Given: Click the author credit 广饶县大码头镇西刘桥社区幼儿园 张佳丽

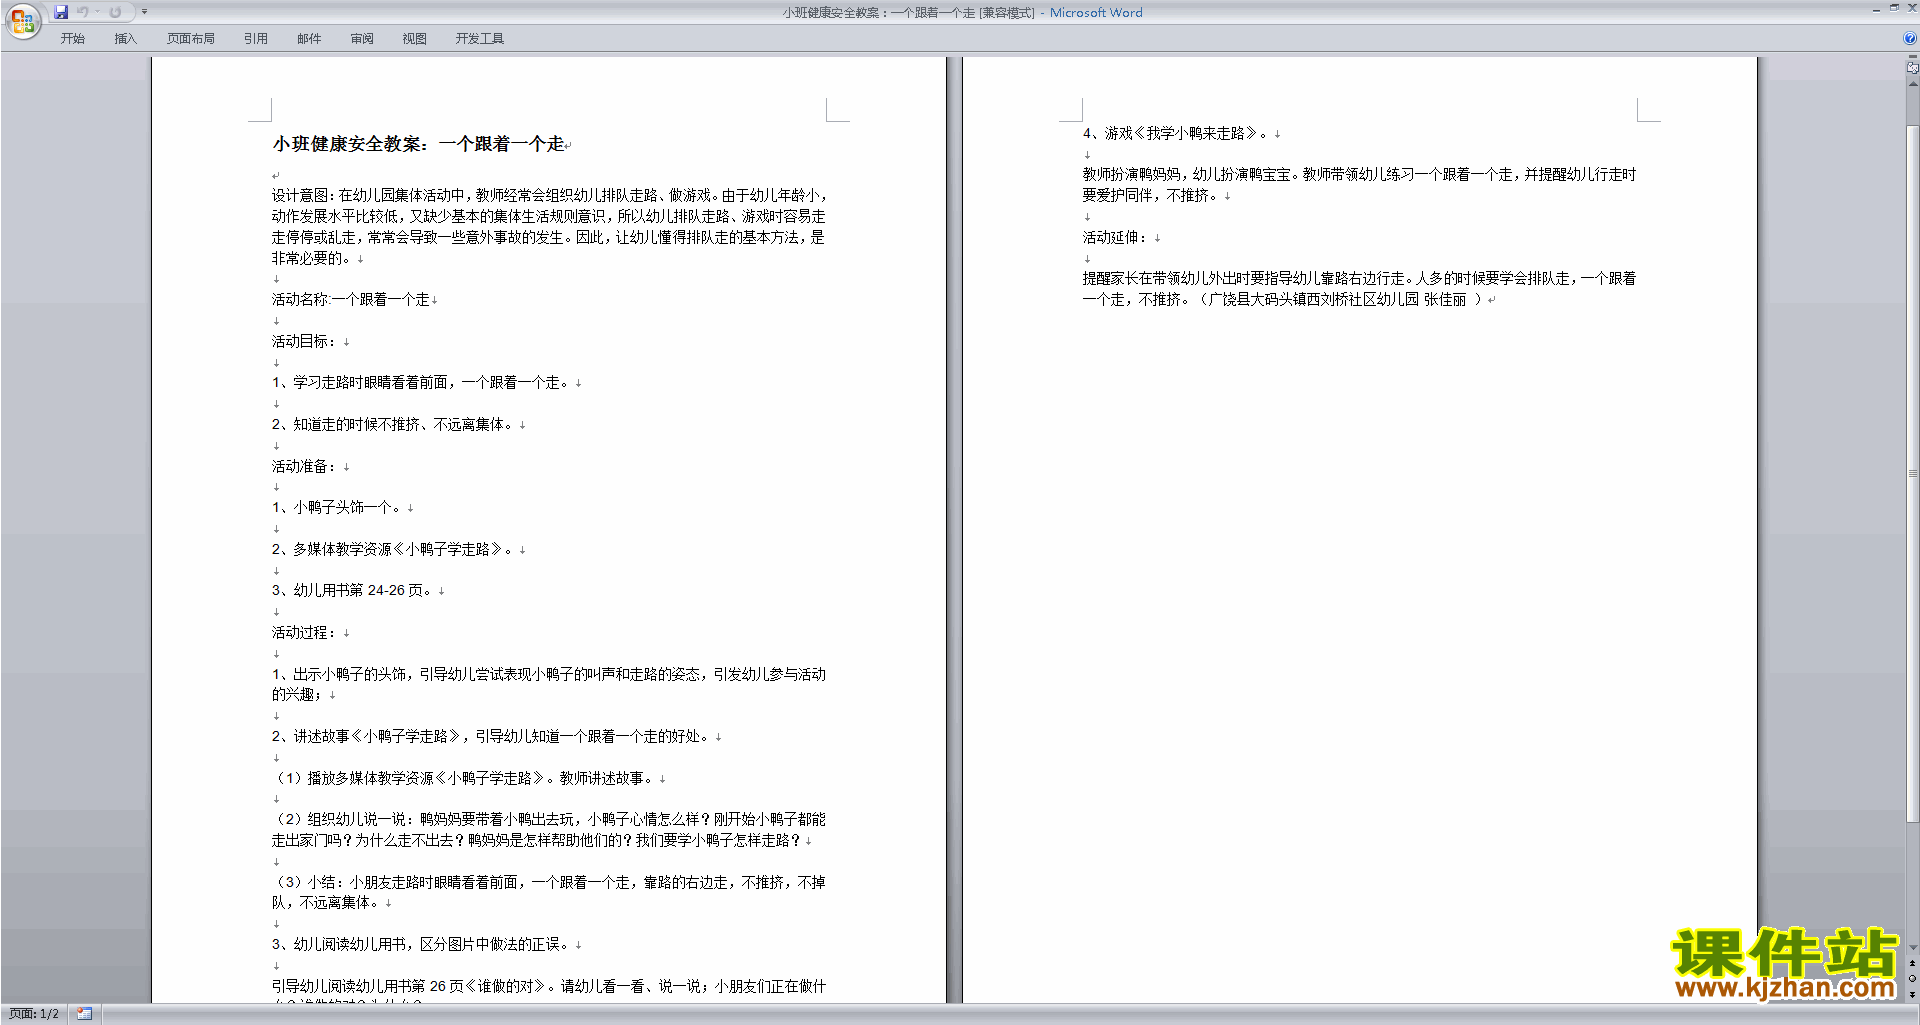Looking at the screenshot, I should [x=1339, y=299].
